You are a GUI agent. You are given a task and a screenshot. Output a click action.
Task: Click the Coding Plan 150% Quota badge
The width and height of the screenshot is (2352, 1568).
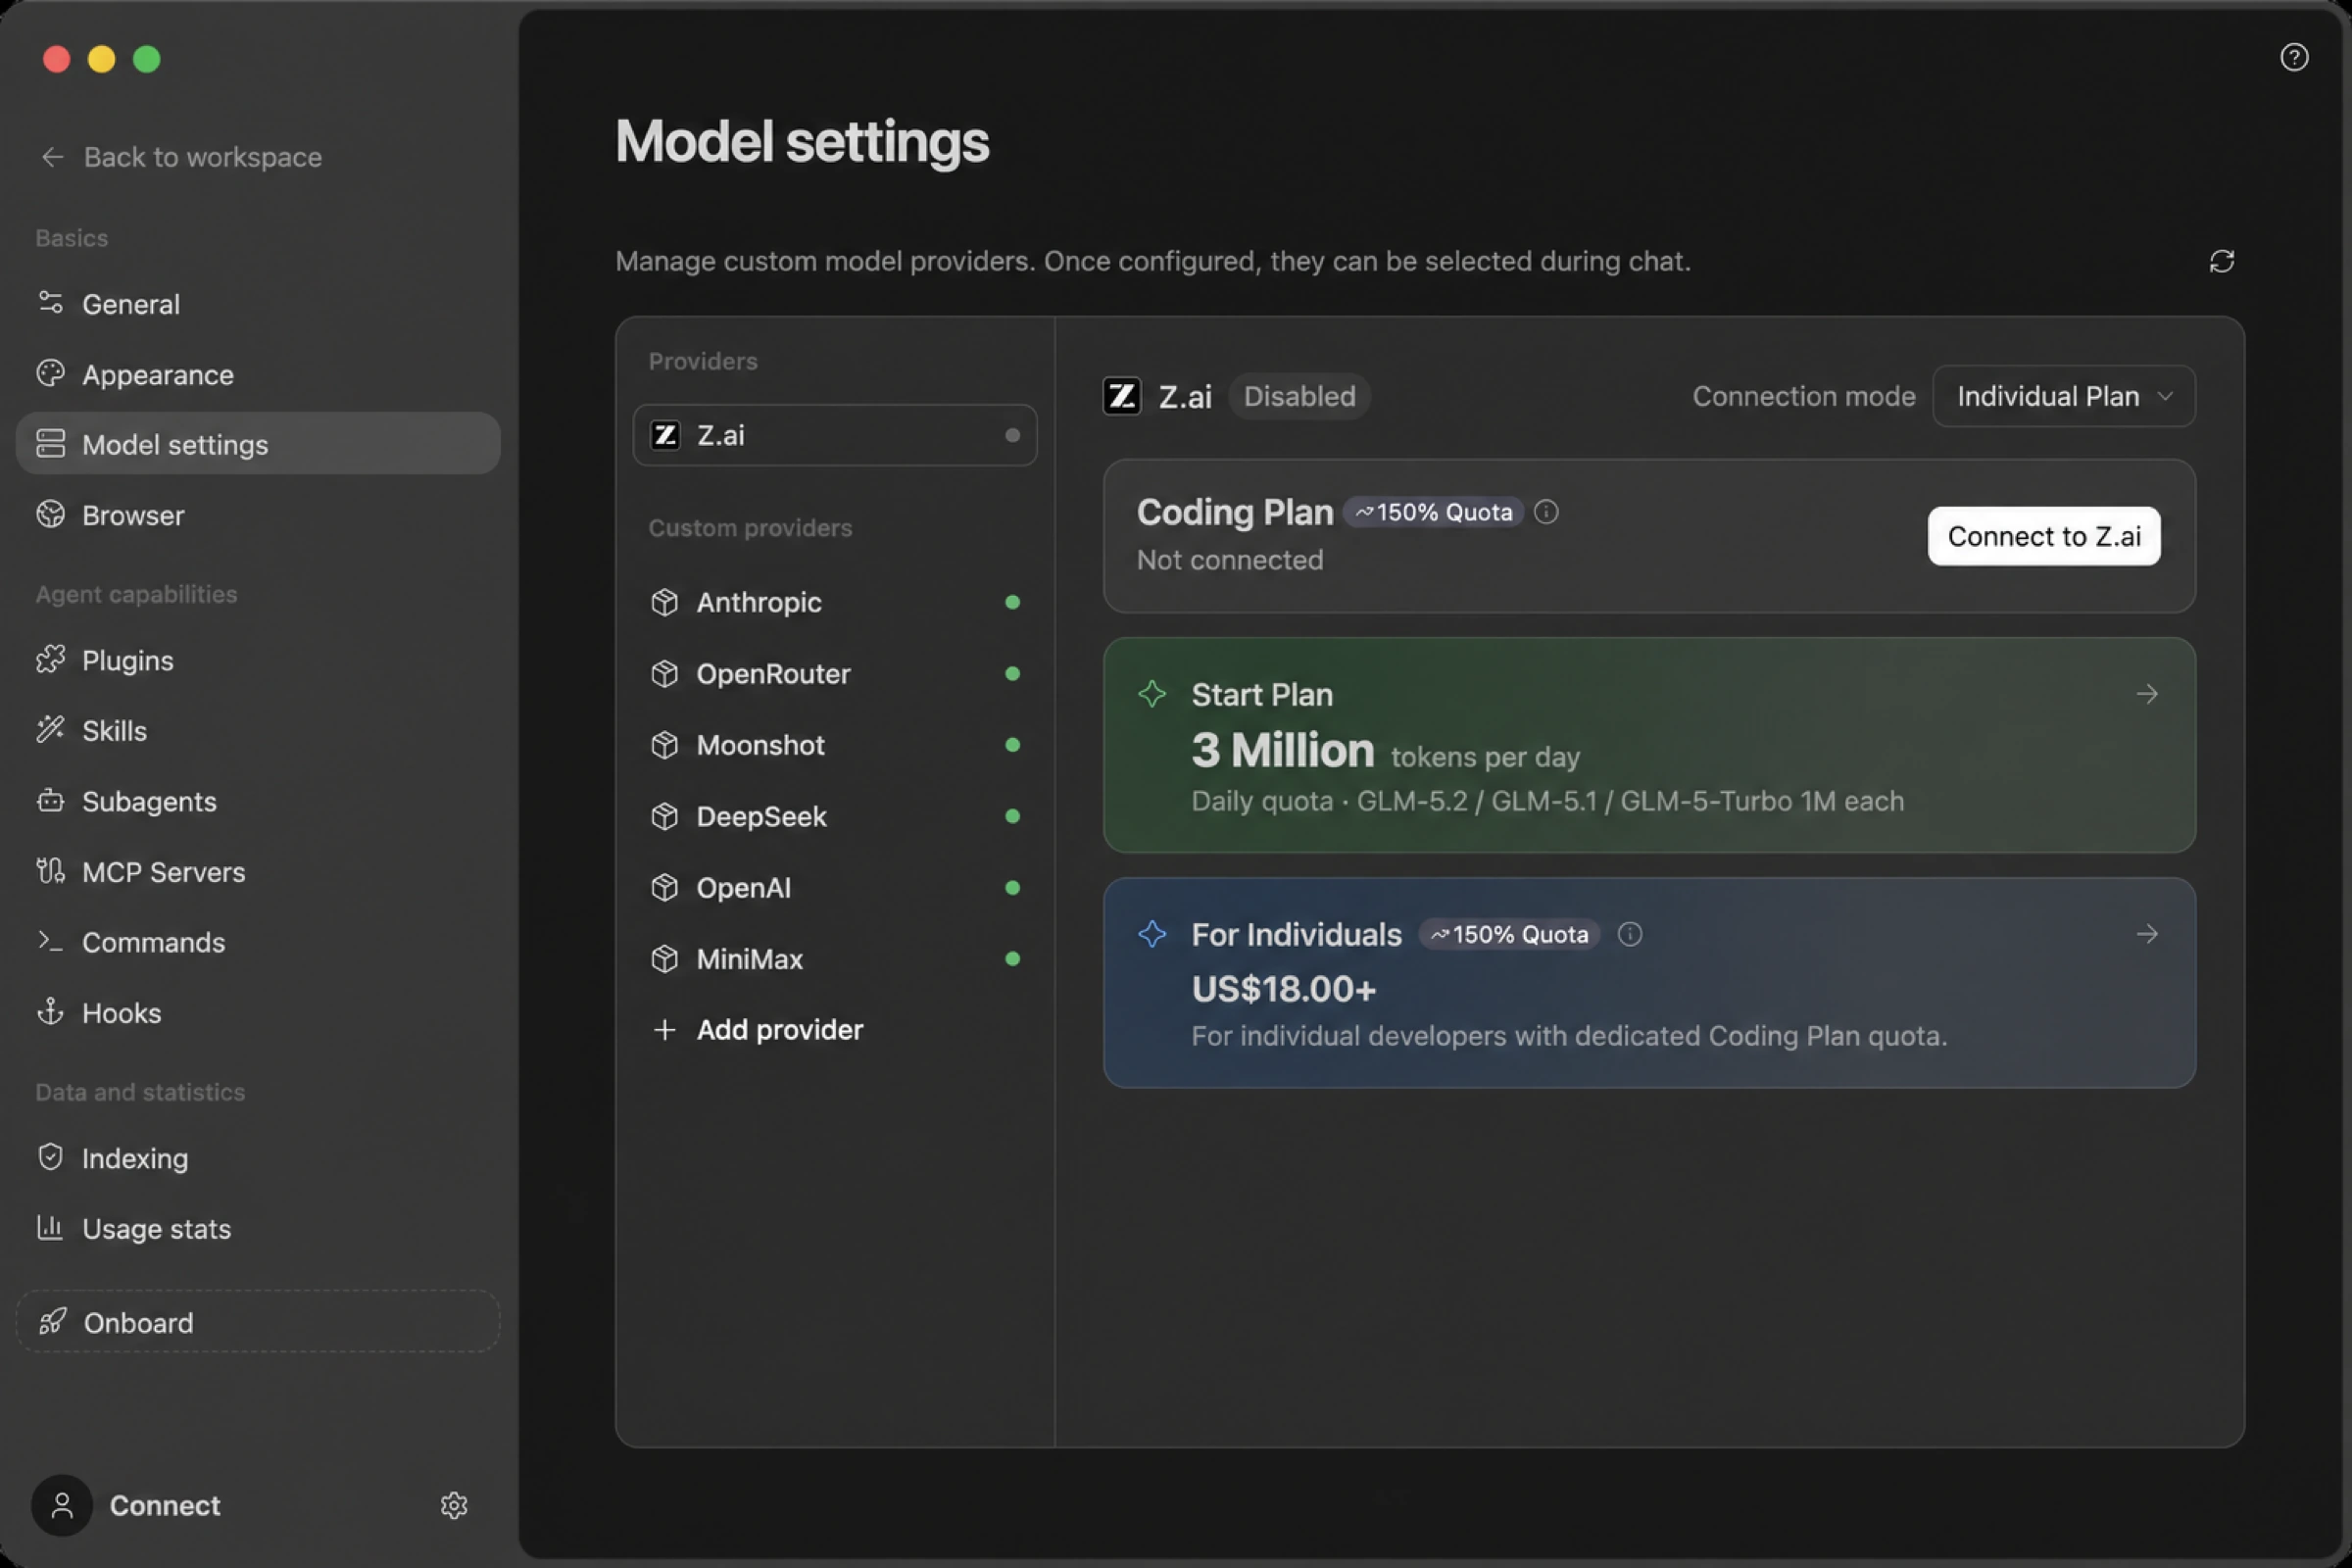[x=1434, y=512]
